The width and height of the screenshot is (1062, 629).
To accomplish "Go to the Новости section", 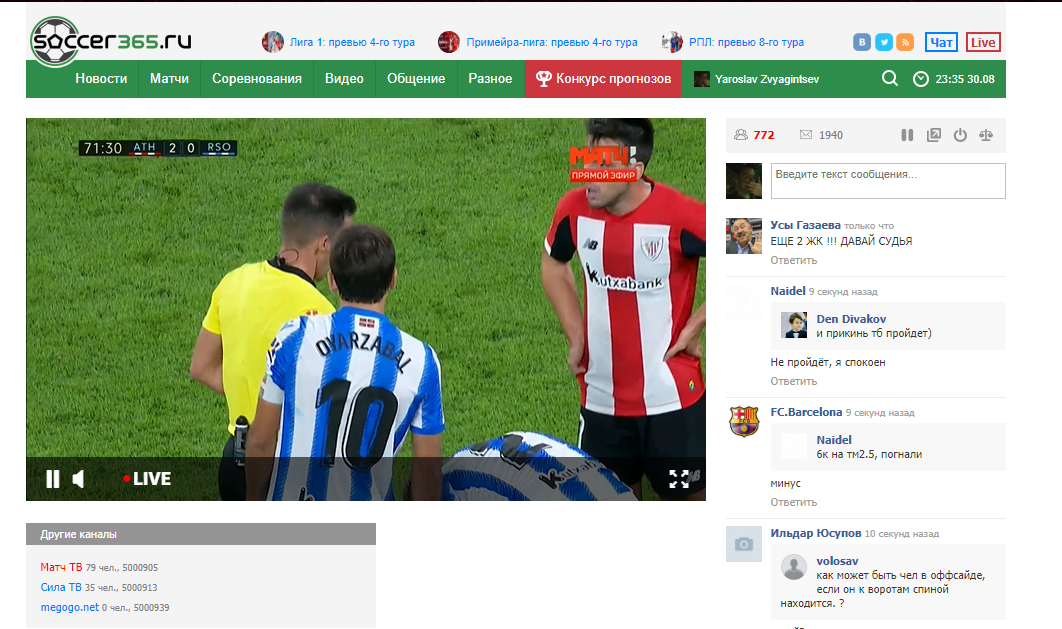I will tap(101, 79).
